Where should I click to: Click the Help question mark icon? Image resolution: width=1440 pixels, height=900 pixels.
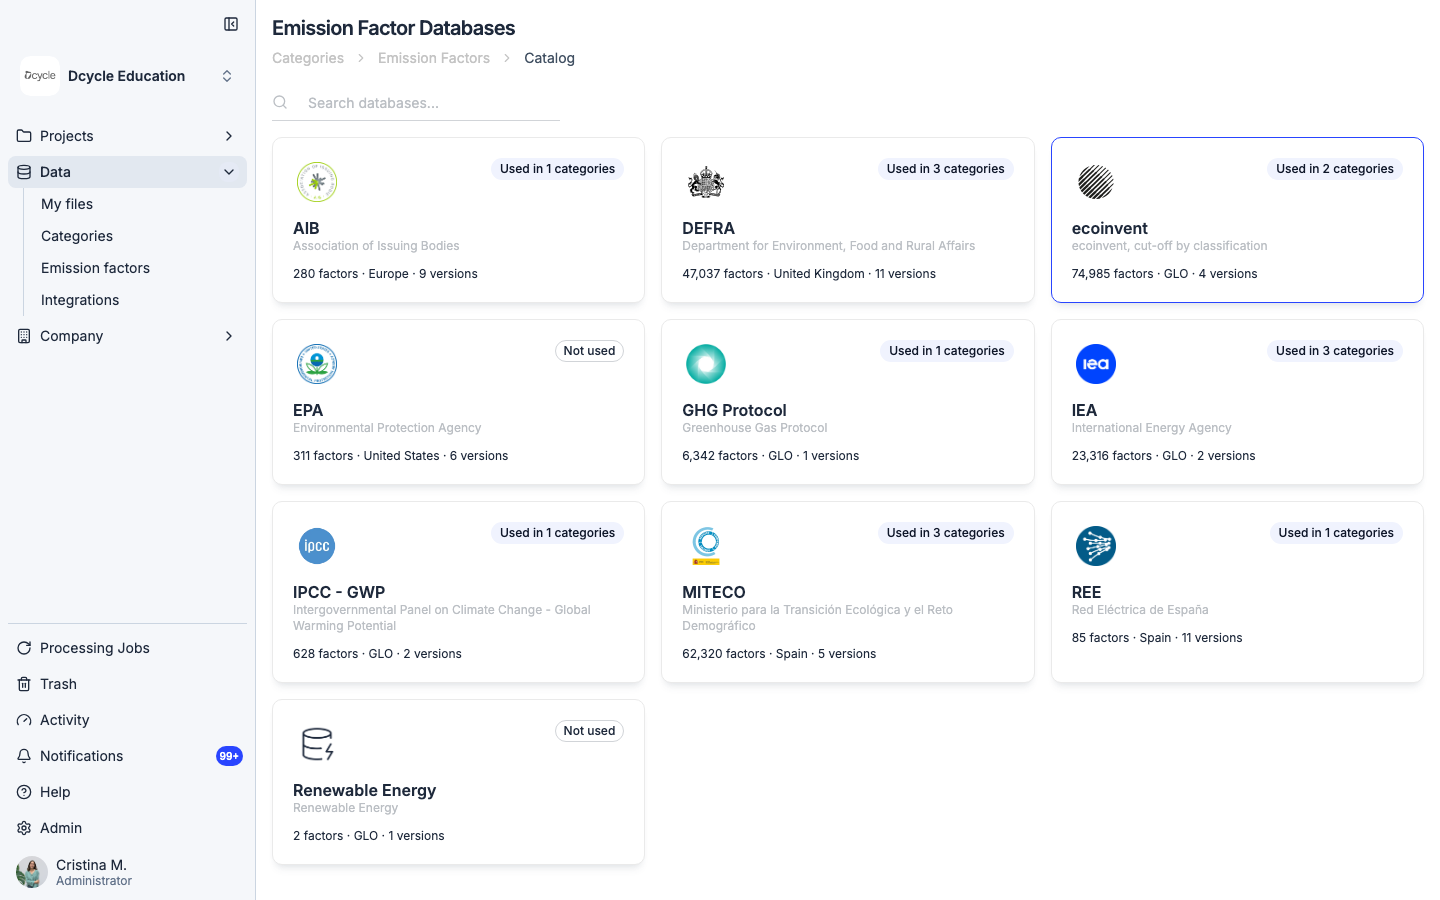24,792
